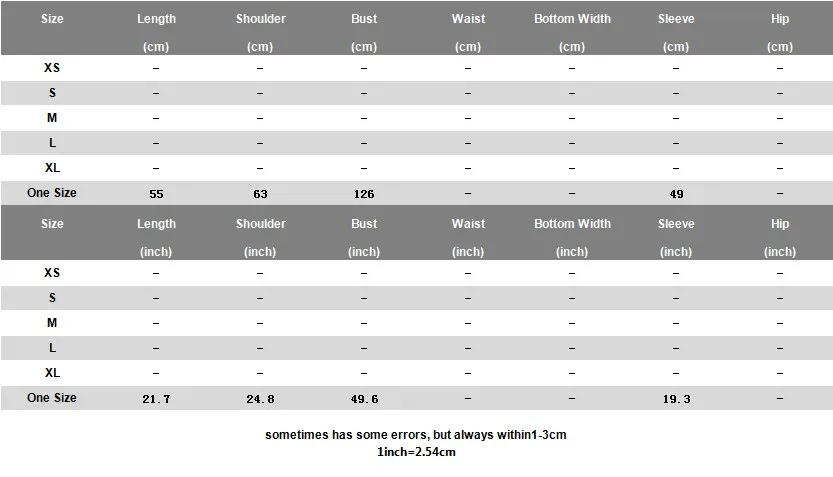Viewport: 833px width, 477px height.
Task: Click the 1inch=2.54cm conversion note
Action: [x=416, y=452]
